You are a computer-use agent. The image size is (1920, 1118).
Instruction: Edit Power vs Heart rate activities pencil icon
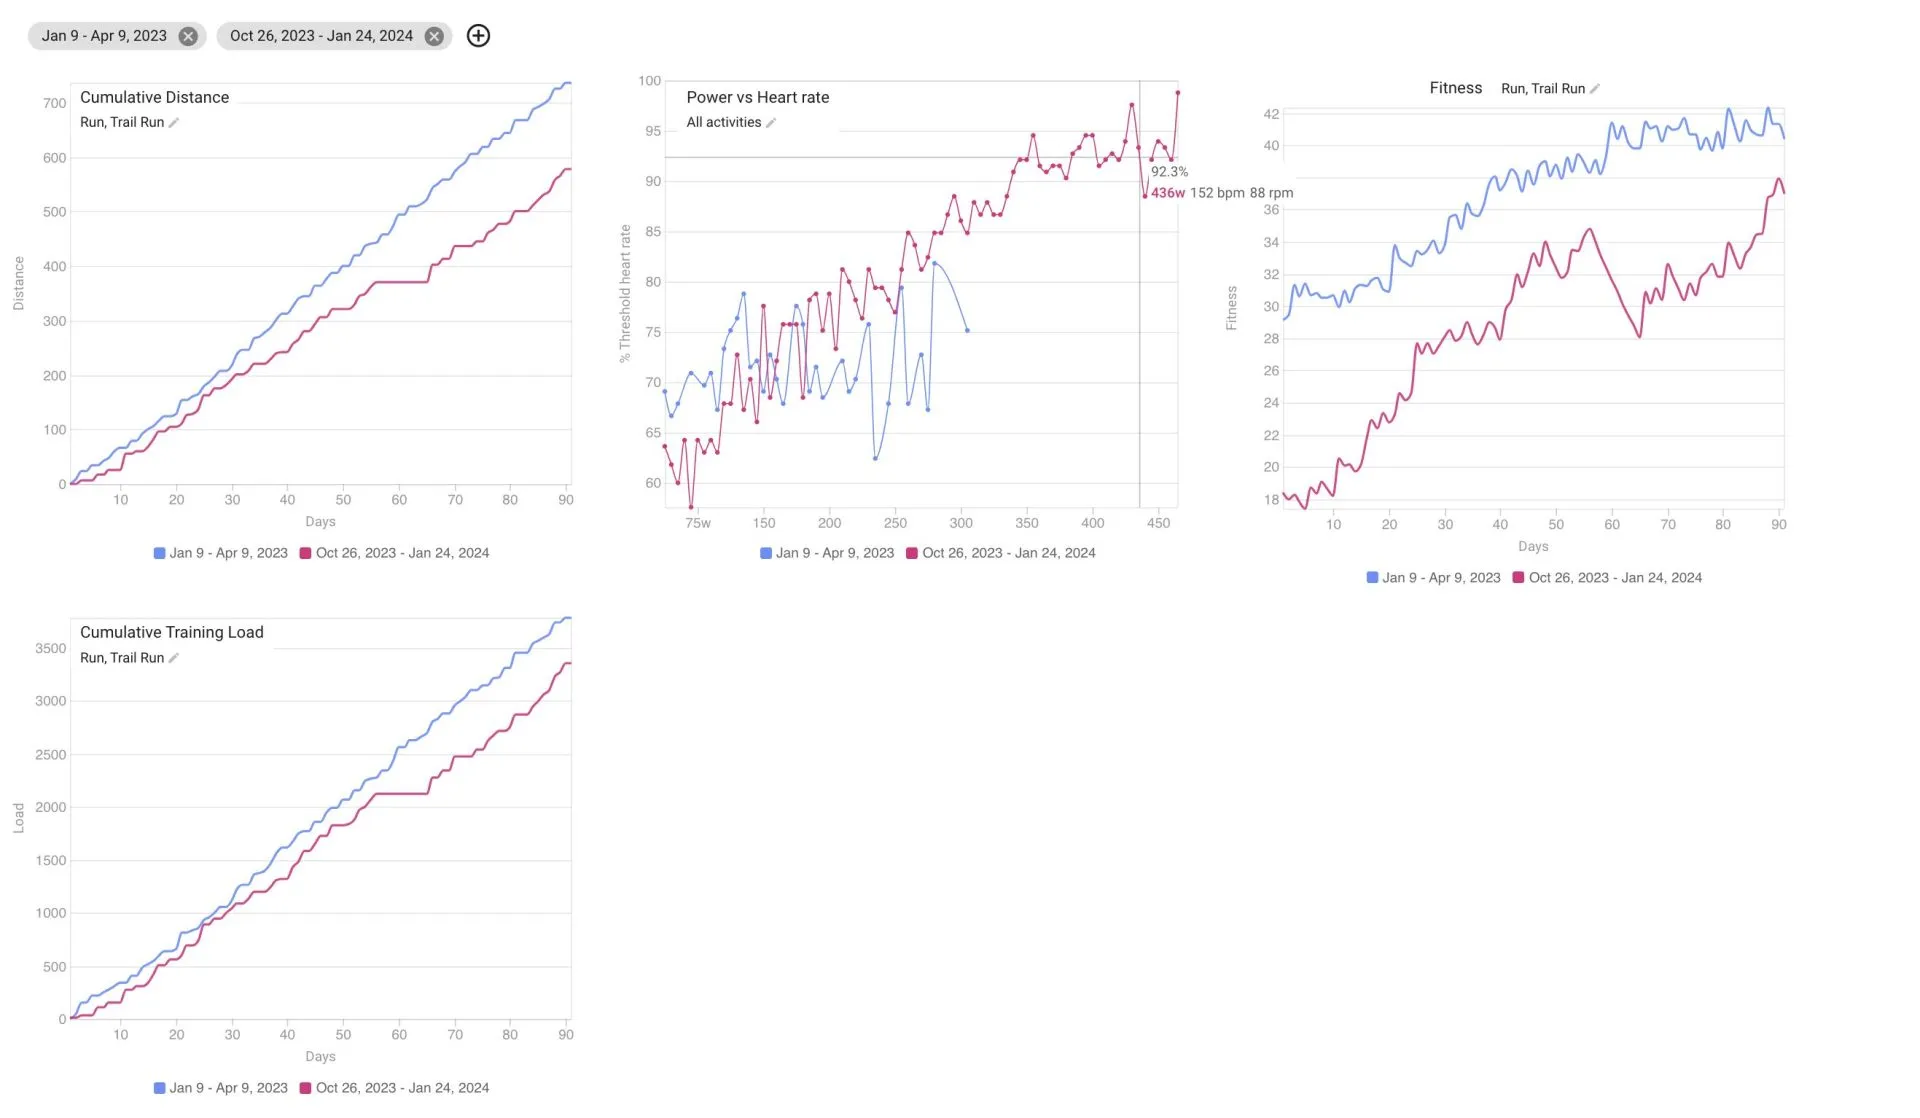click(x=771, y=122)
